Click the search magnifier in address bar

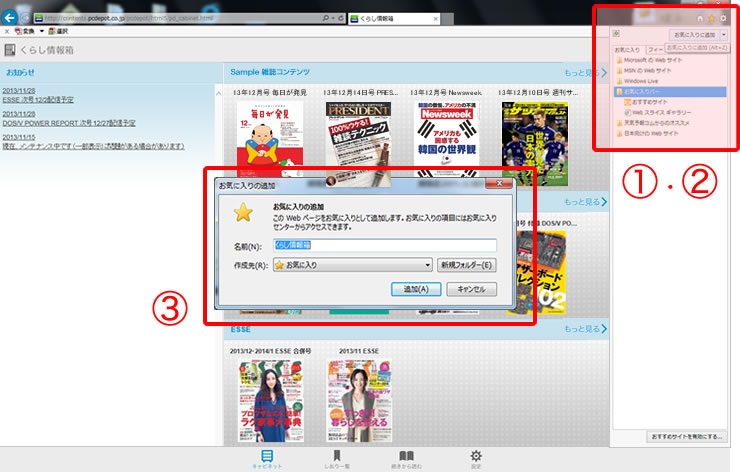[x=326, y=18]
